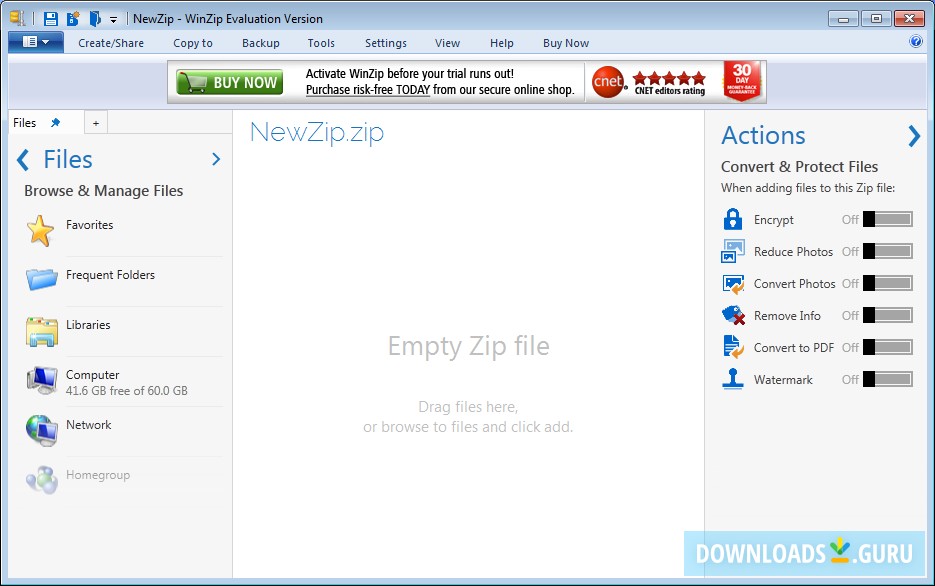The width and height of the screenshot is (935, 586).
Task: Click the Reduce Photos icon
Action: [x=733, y=251]
